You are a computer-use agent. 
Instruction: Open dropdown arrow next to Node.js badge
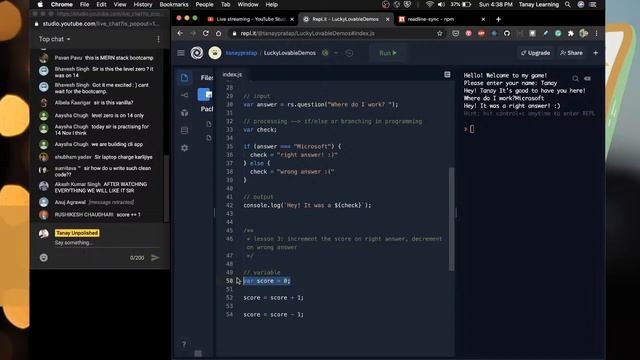pyautogui.click(x=336, y=53)
